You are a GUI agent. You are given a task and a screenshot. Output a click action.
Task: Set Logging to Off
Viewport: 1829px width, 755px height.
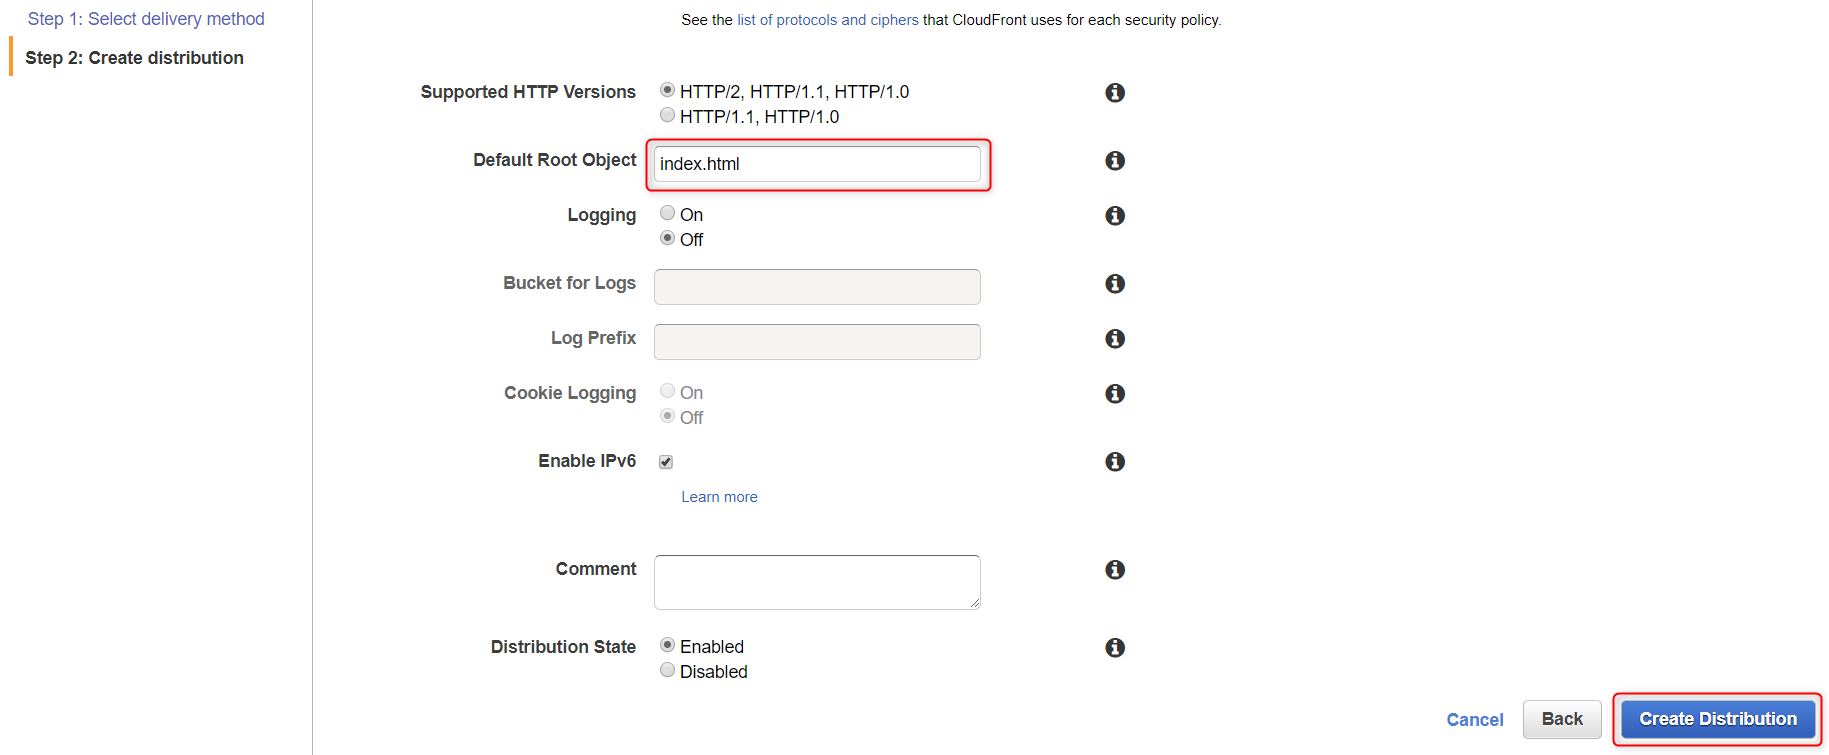(x=667, y=238)
